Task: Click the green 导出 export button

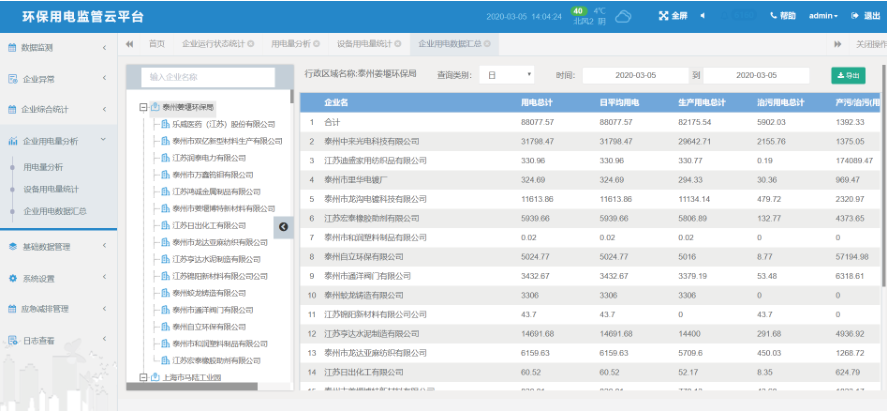Action: (848, 75)
